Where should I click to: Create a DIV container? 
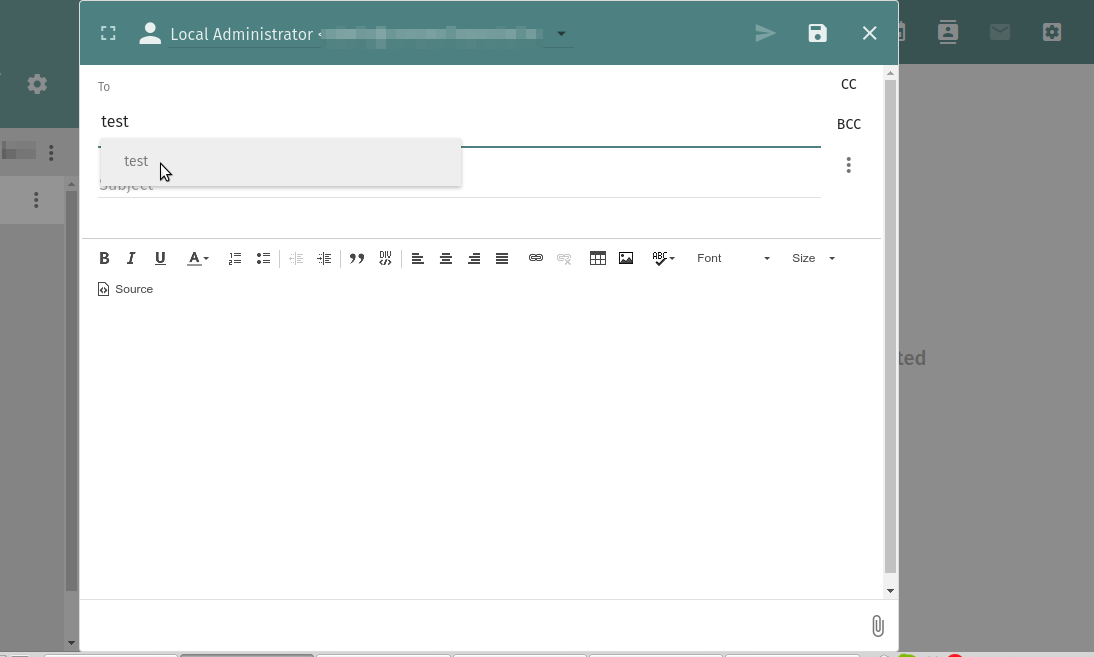(385, 259)
